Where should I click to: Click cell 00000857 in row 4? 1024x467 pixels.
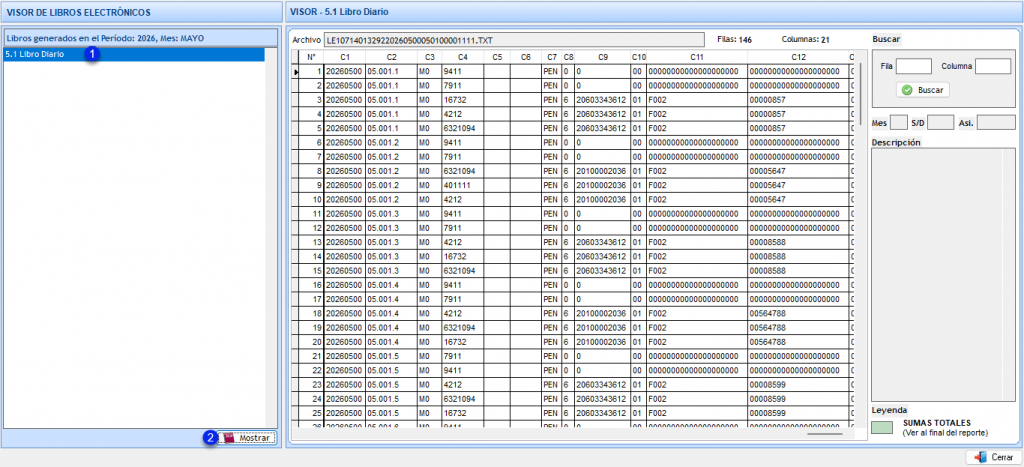tap(798, 114)
